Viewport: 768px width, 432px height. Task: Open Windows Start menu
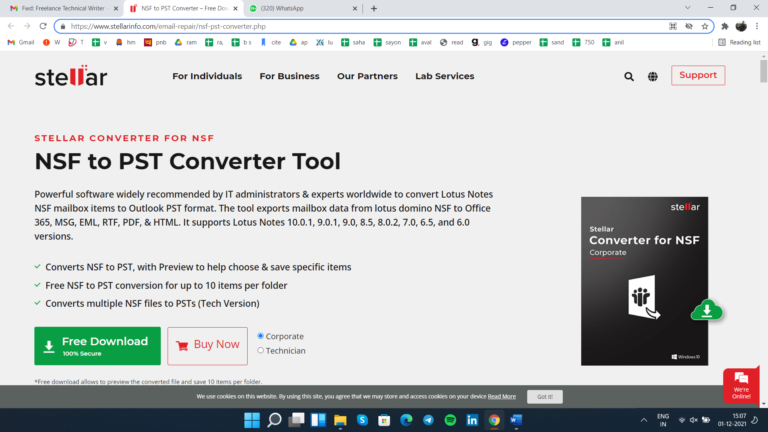pyautogui.click(x=252, y=420)
